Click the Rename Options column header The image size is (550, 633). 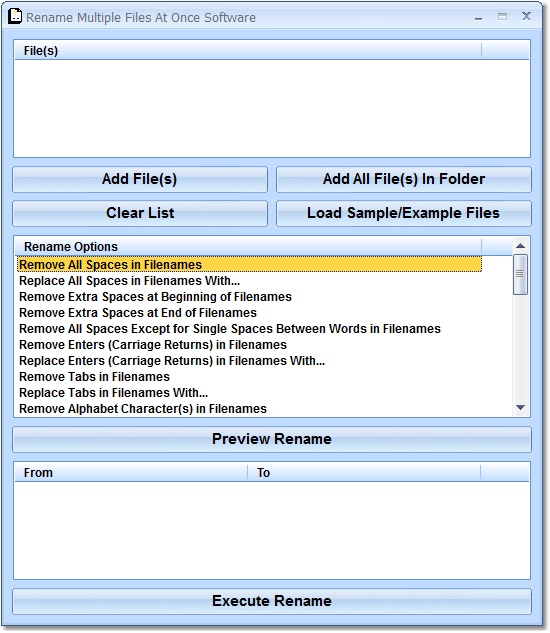(x=248, y=247)
